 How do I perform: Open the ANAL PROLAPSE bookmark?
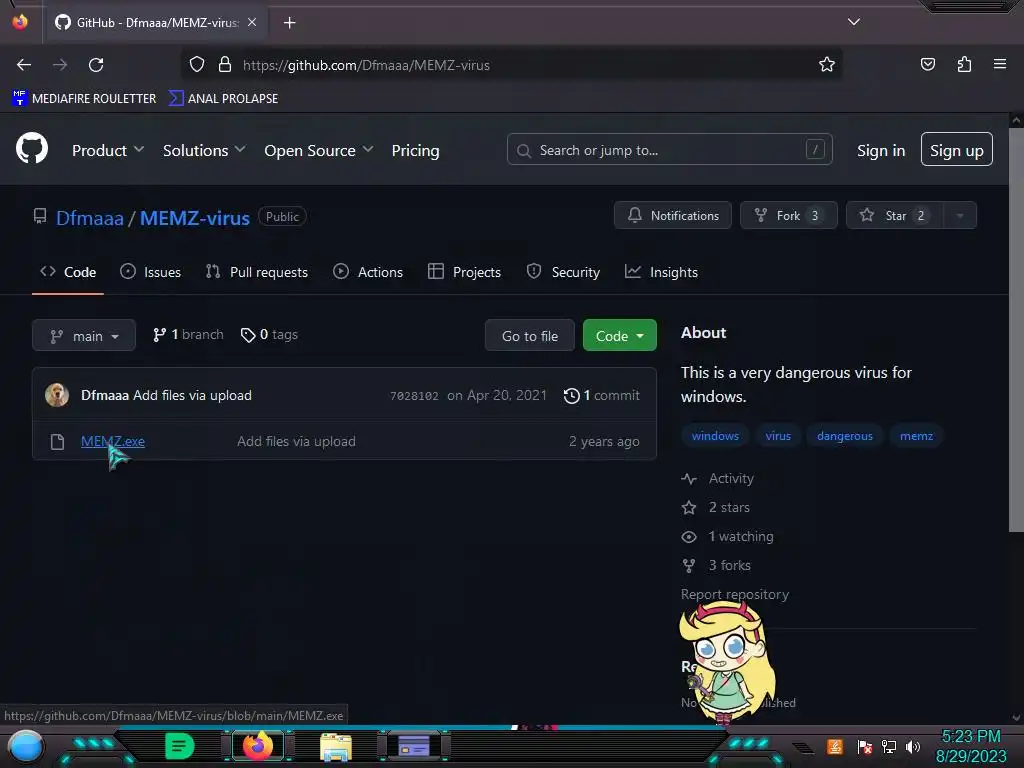point(223,99)
